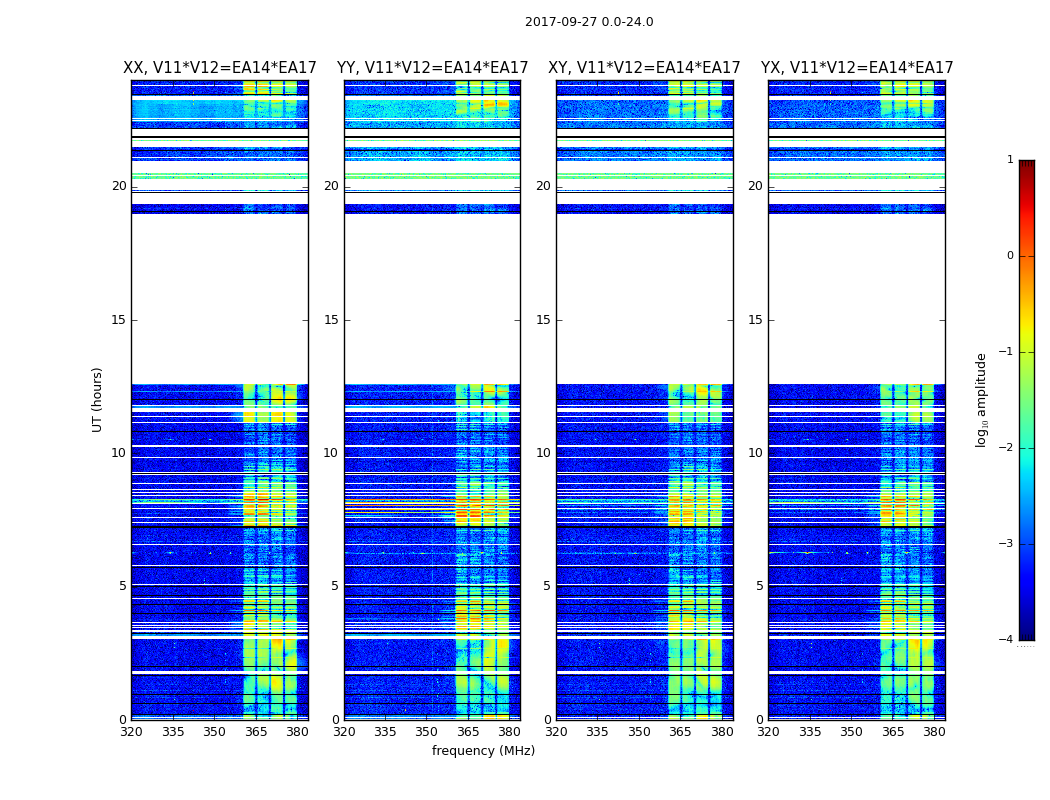Click the YY, V11*V12=EA14*EA17 panel title
The width and height of the screenshot is (1050, 800).
coord(433,68)
